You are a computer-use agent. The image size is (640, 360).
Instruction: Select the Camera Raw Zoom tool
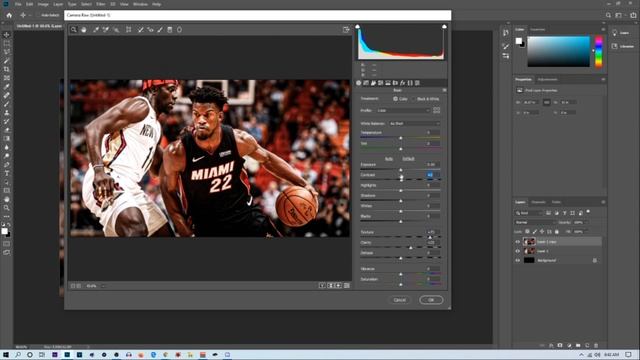74,30
